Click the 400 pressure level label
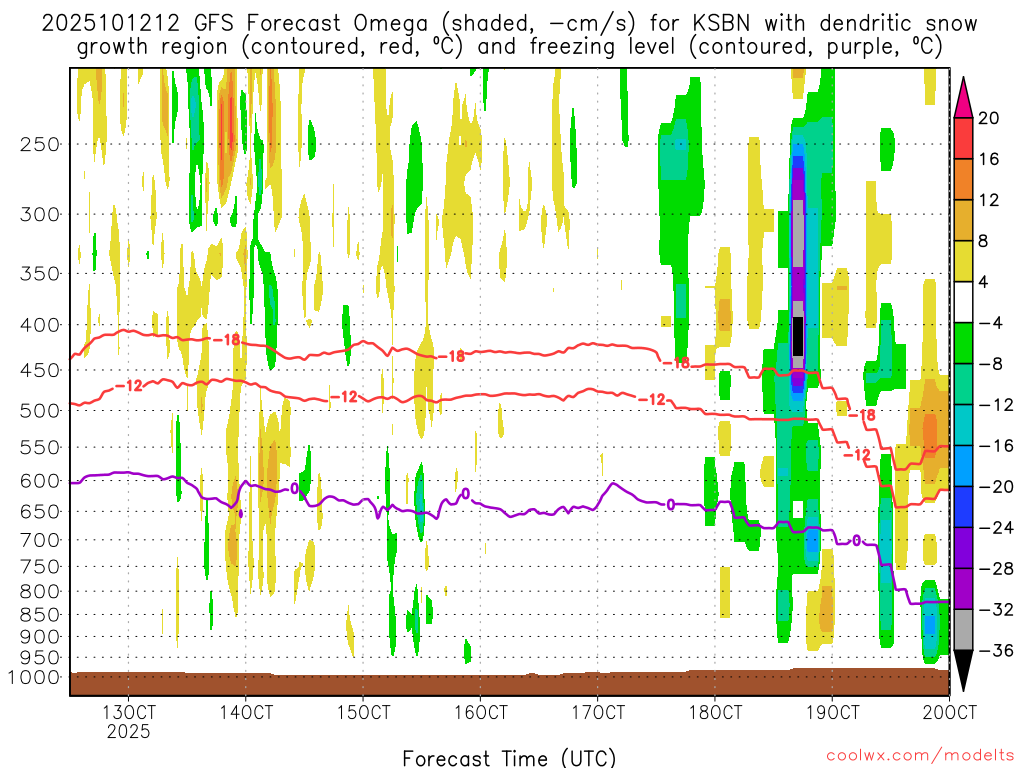This screenshot has width=1024, height=768. click(x=40, y=325)
